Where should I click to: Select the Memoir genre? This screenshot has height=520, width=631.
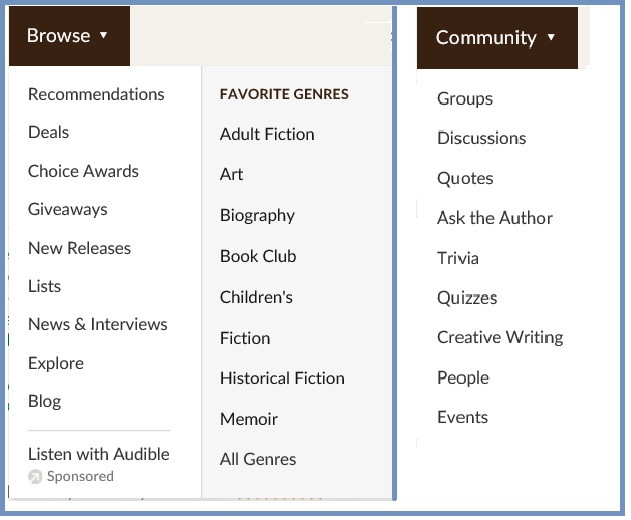(249, 419)
